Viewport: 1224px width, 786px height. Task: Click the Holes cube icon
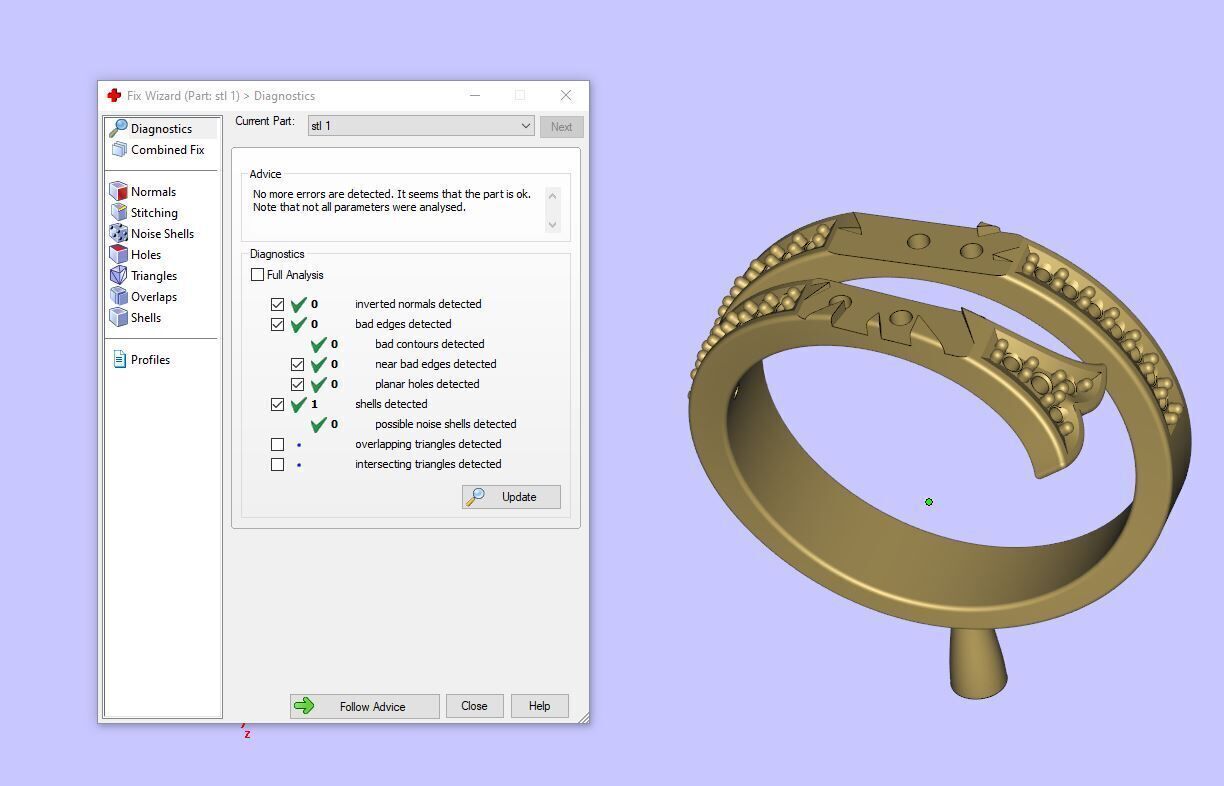119,255
